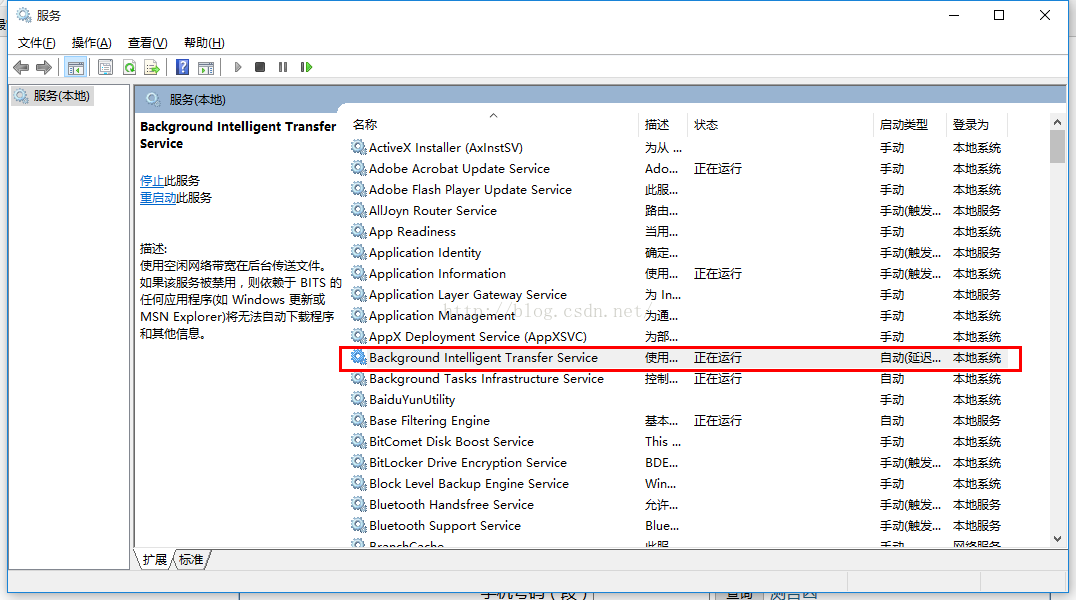Viewport: 1076px width, 600px height.
Task: Toggle the console tree pane icon
Action: click(x=75, y=67)
